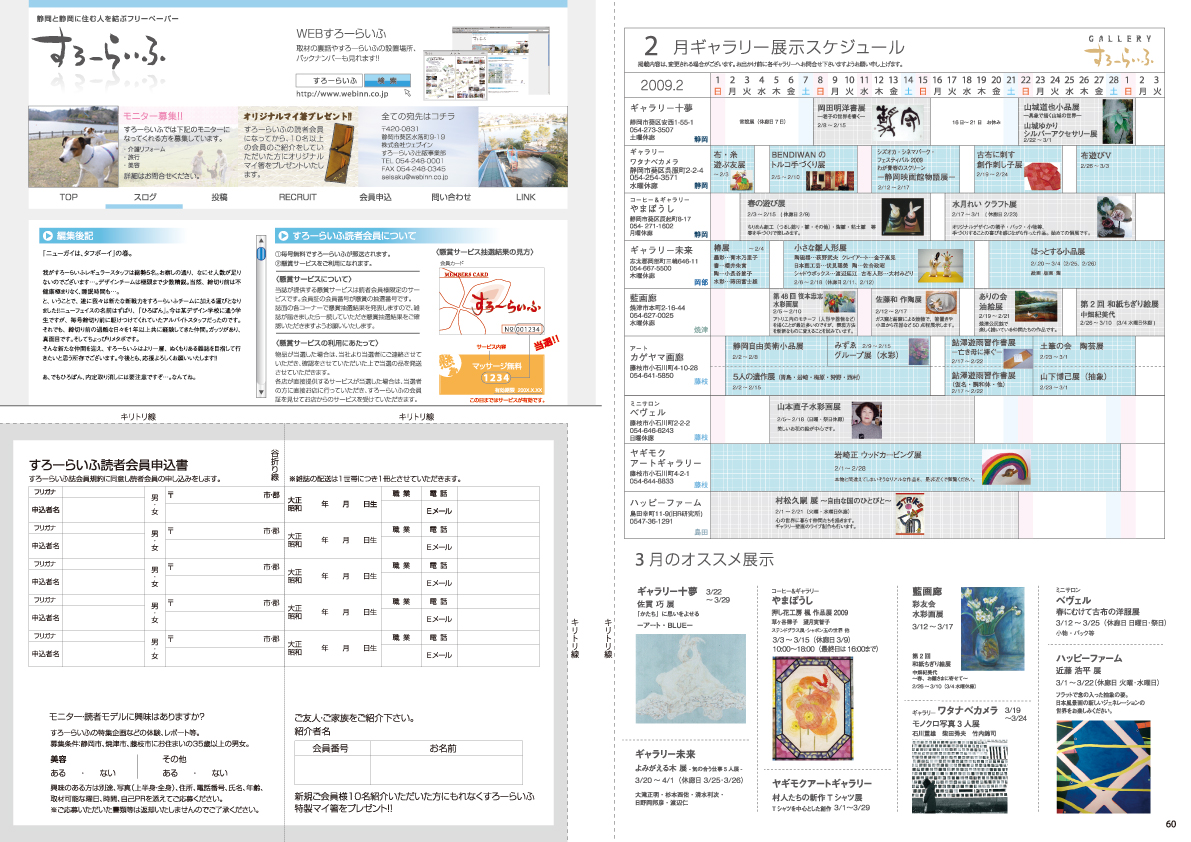
Task: Click the モニター募集!! banner heading
Action: click(x=153, y=116)
